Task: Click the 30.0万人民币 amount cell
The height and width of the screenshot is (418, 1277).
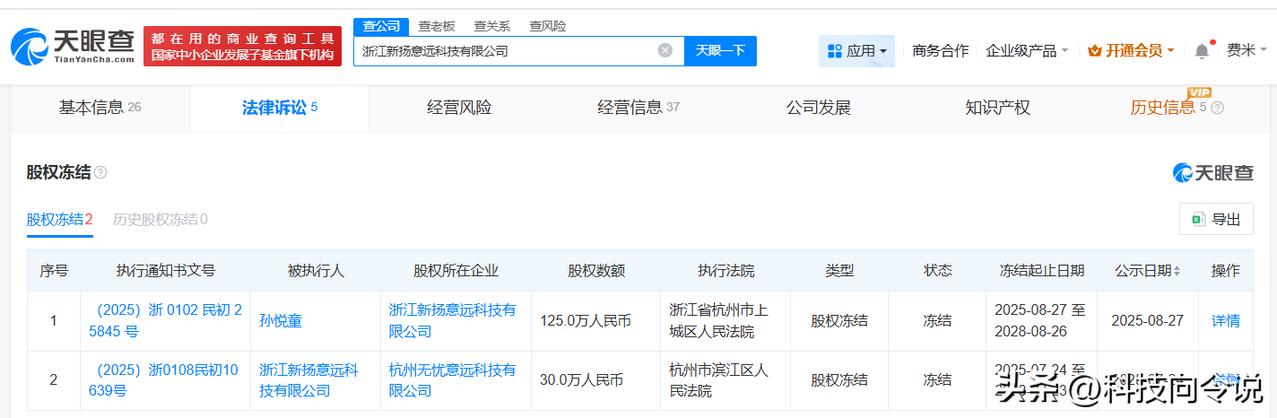Action: (x=596, y=380)
